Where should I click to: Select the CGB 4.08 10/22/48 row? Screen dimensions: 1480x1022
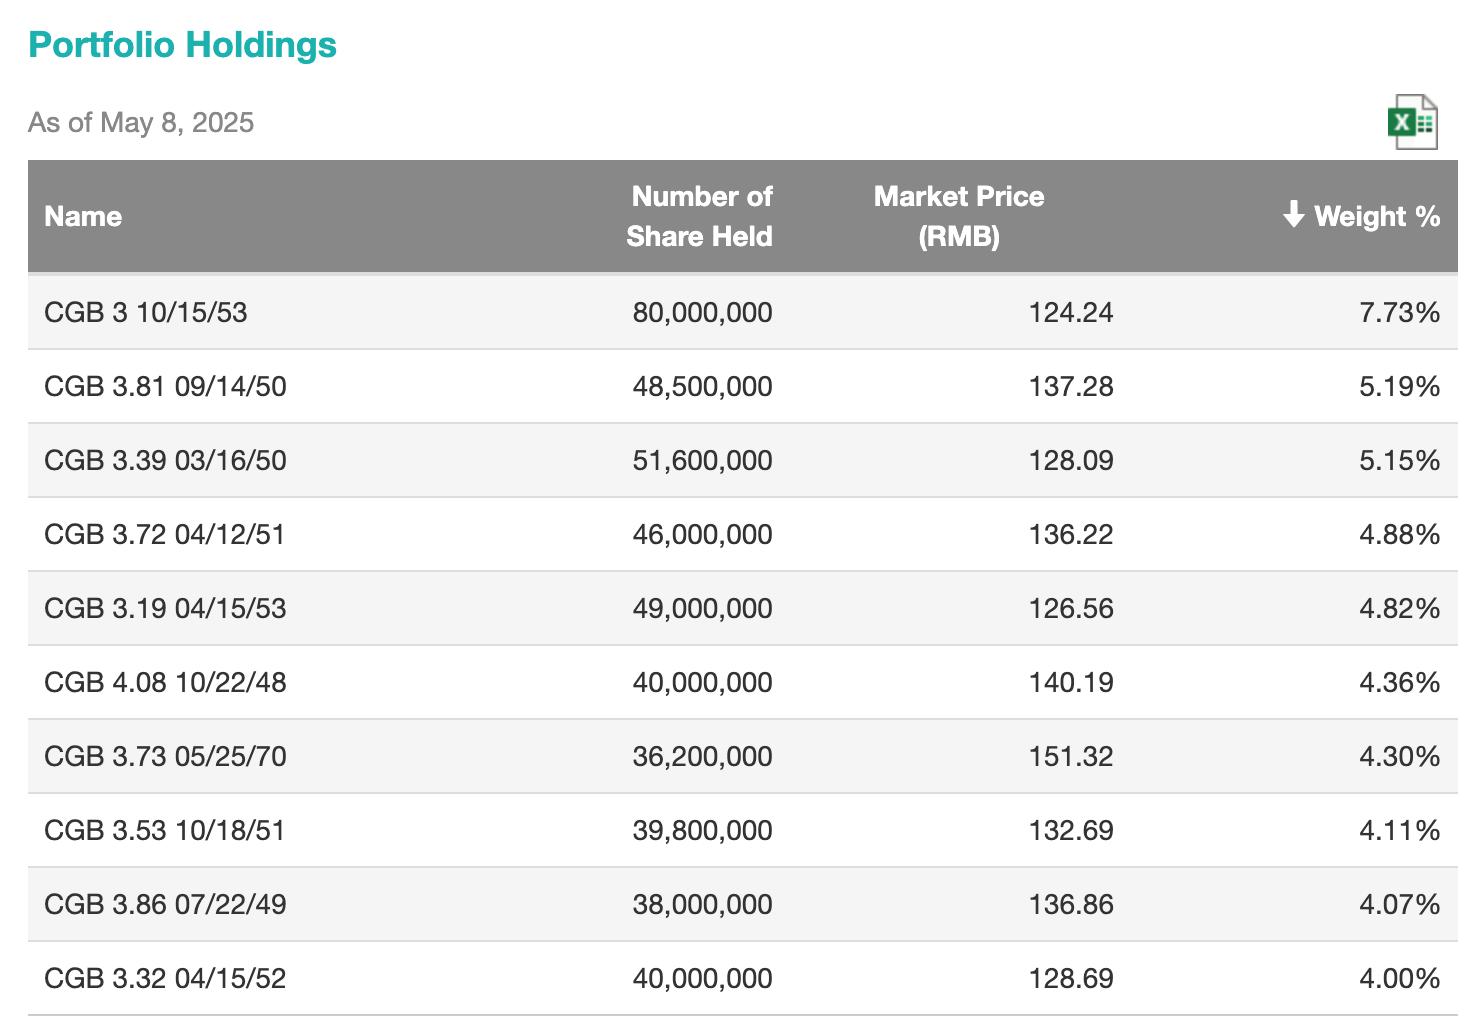click(165, 682)
